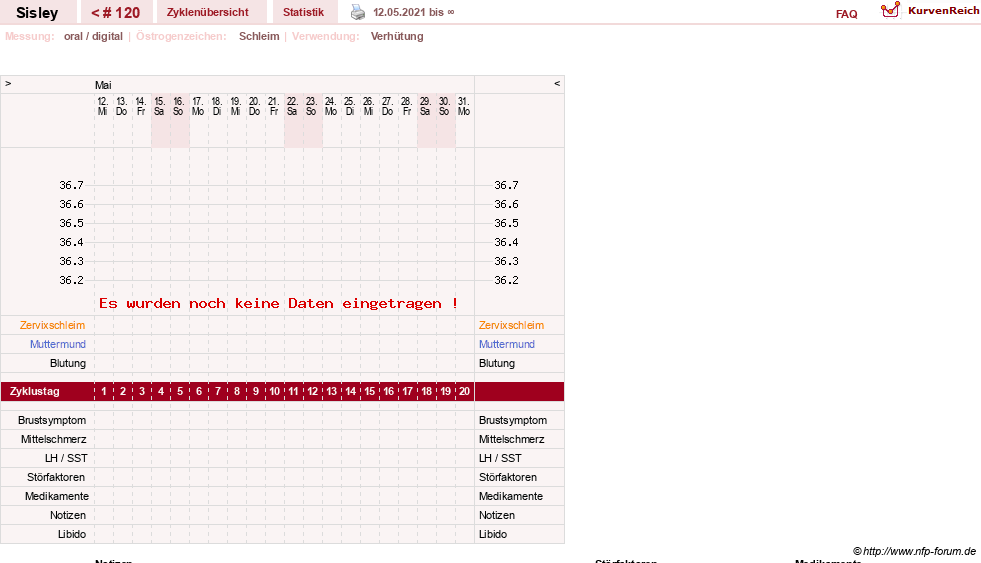Viewport: 981px width, 563px height.
Task: Open the FAQ link
Action: (846, 14)
